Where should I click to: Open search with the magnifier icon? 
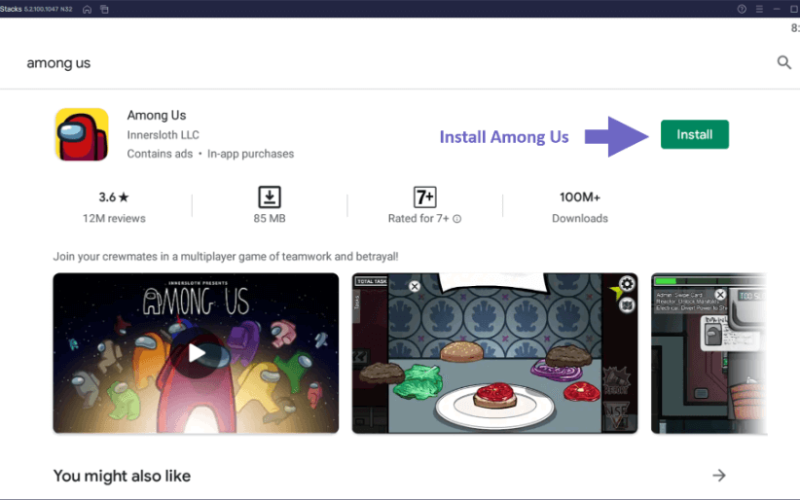click(784, 63)
